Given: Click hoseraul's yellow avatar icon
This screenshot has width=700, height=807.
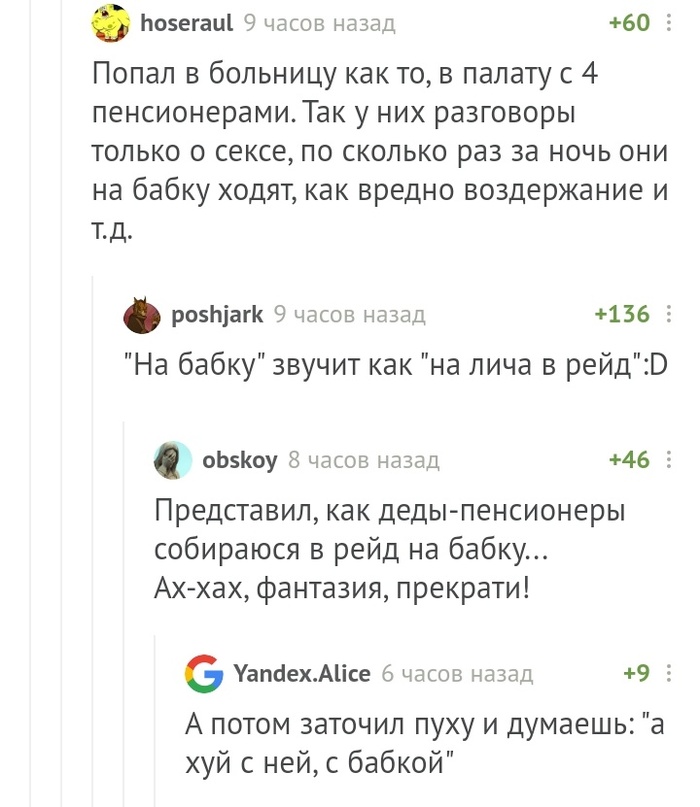Looking at the screenshot, I should (x=111, y=23).
